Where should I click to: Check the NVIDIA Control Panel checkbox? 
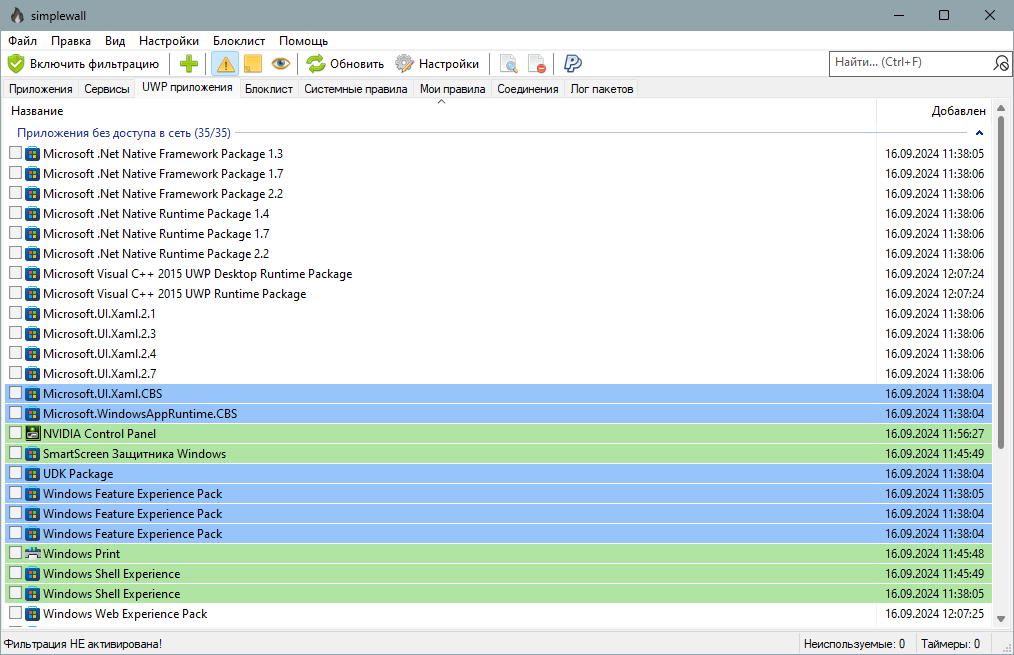pyautogui.click(x=16, y=433)
